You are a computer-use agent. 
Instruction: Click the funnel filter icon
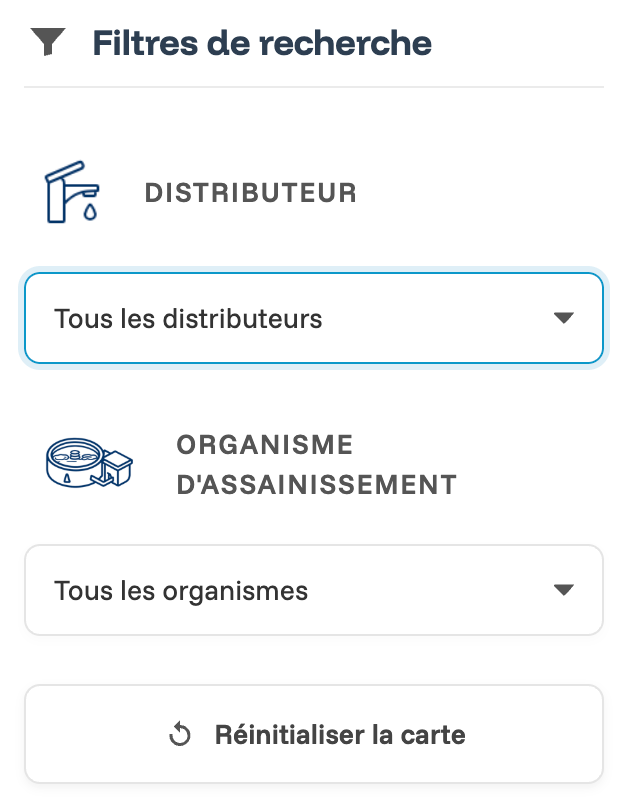(48, 43)
